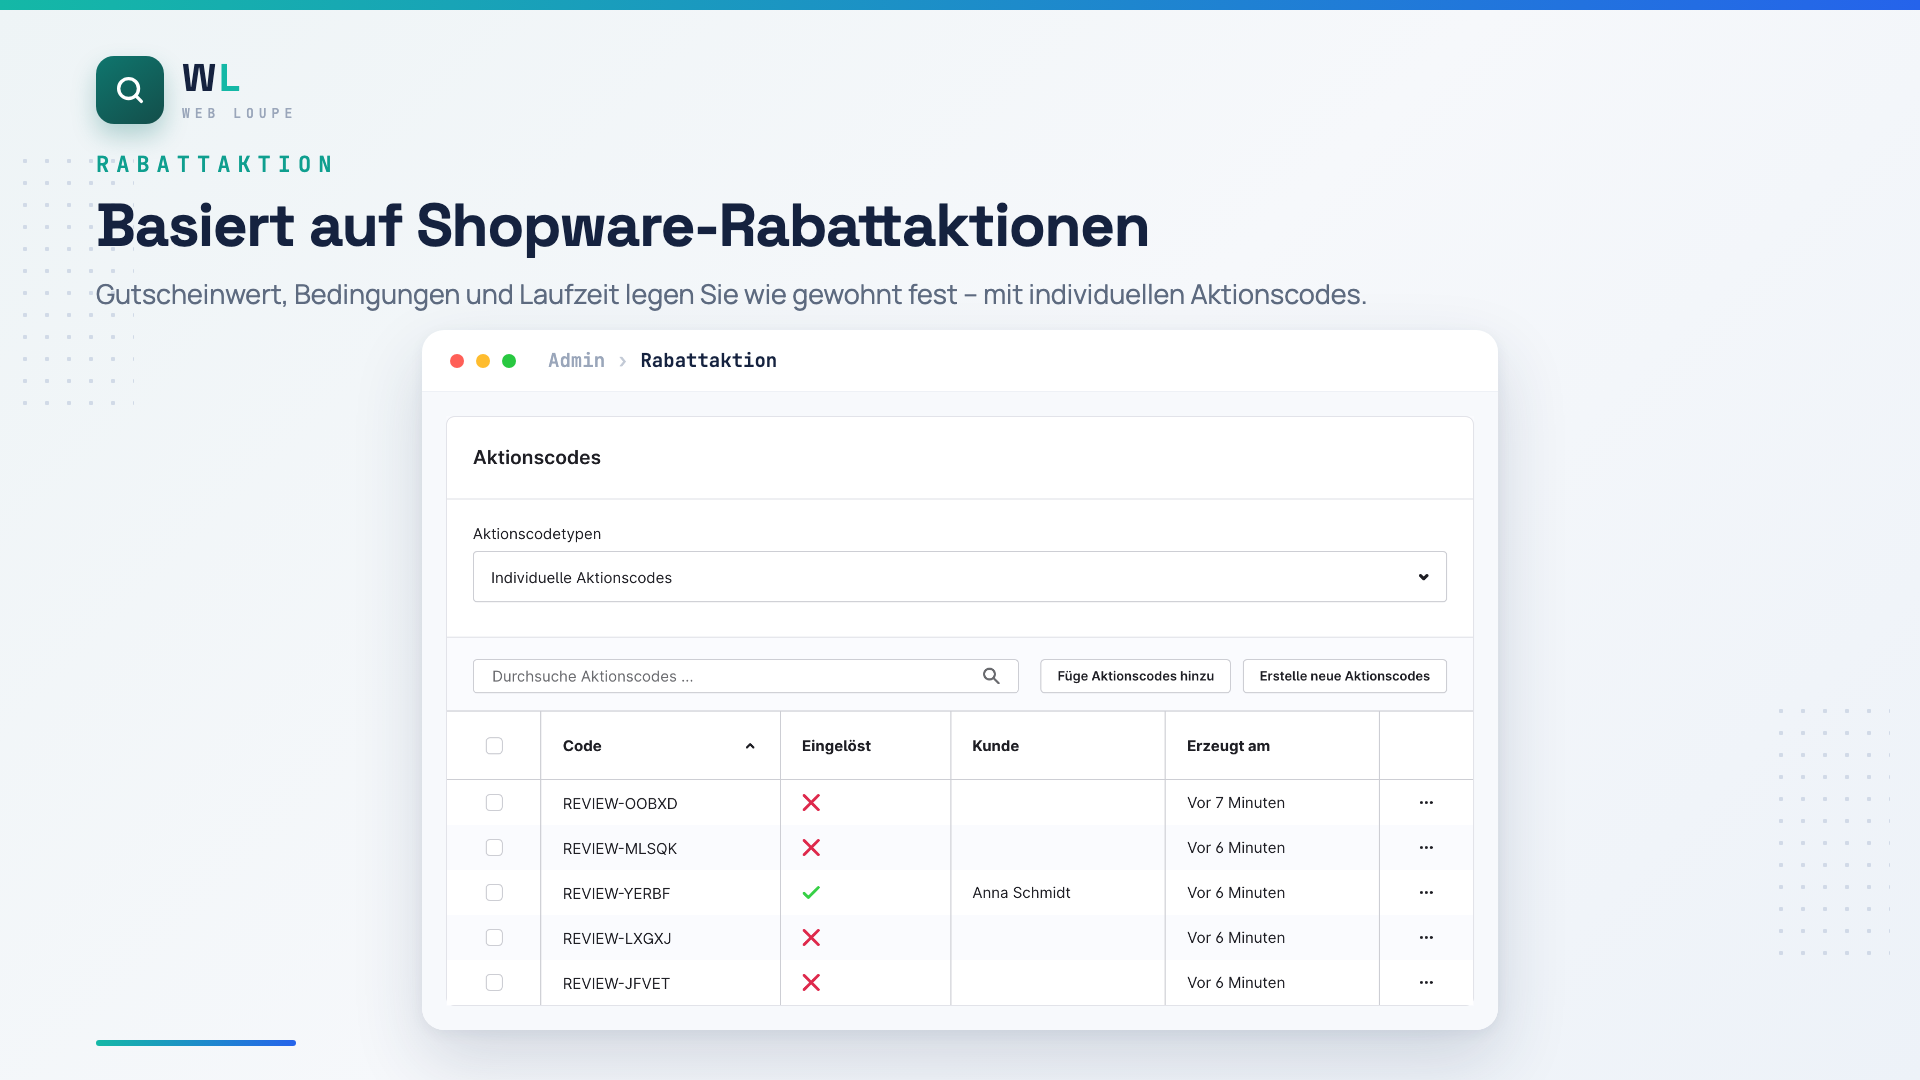1920x1080 pixels.
Task: Open the Individuelle Aktionscodes dropdown
Action: (960, 577)
